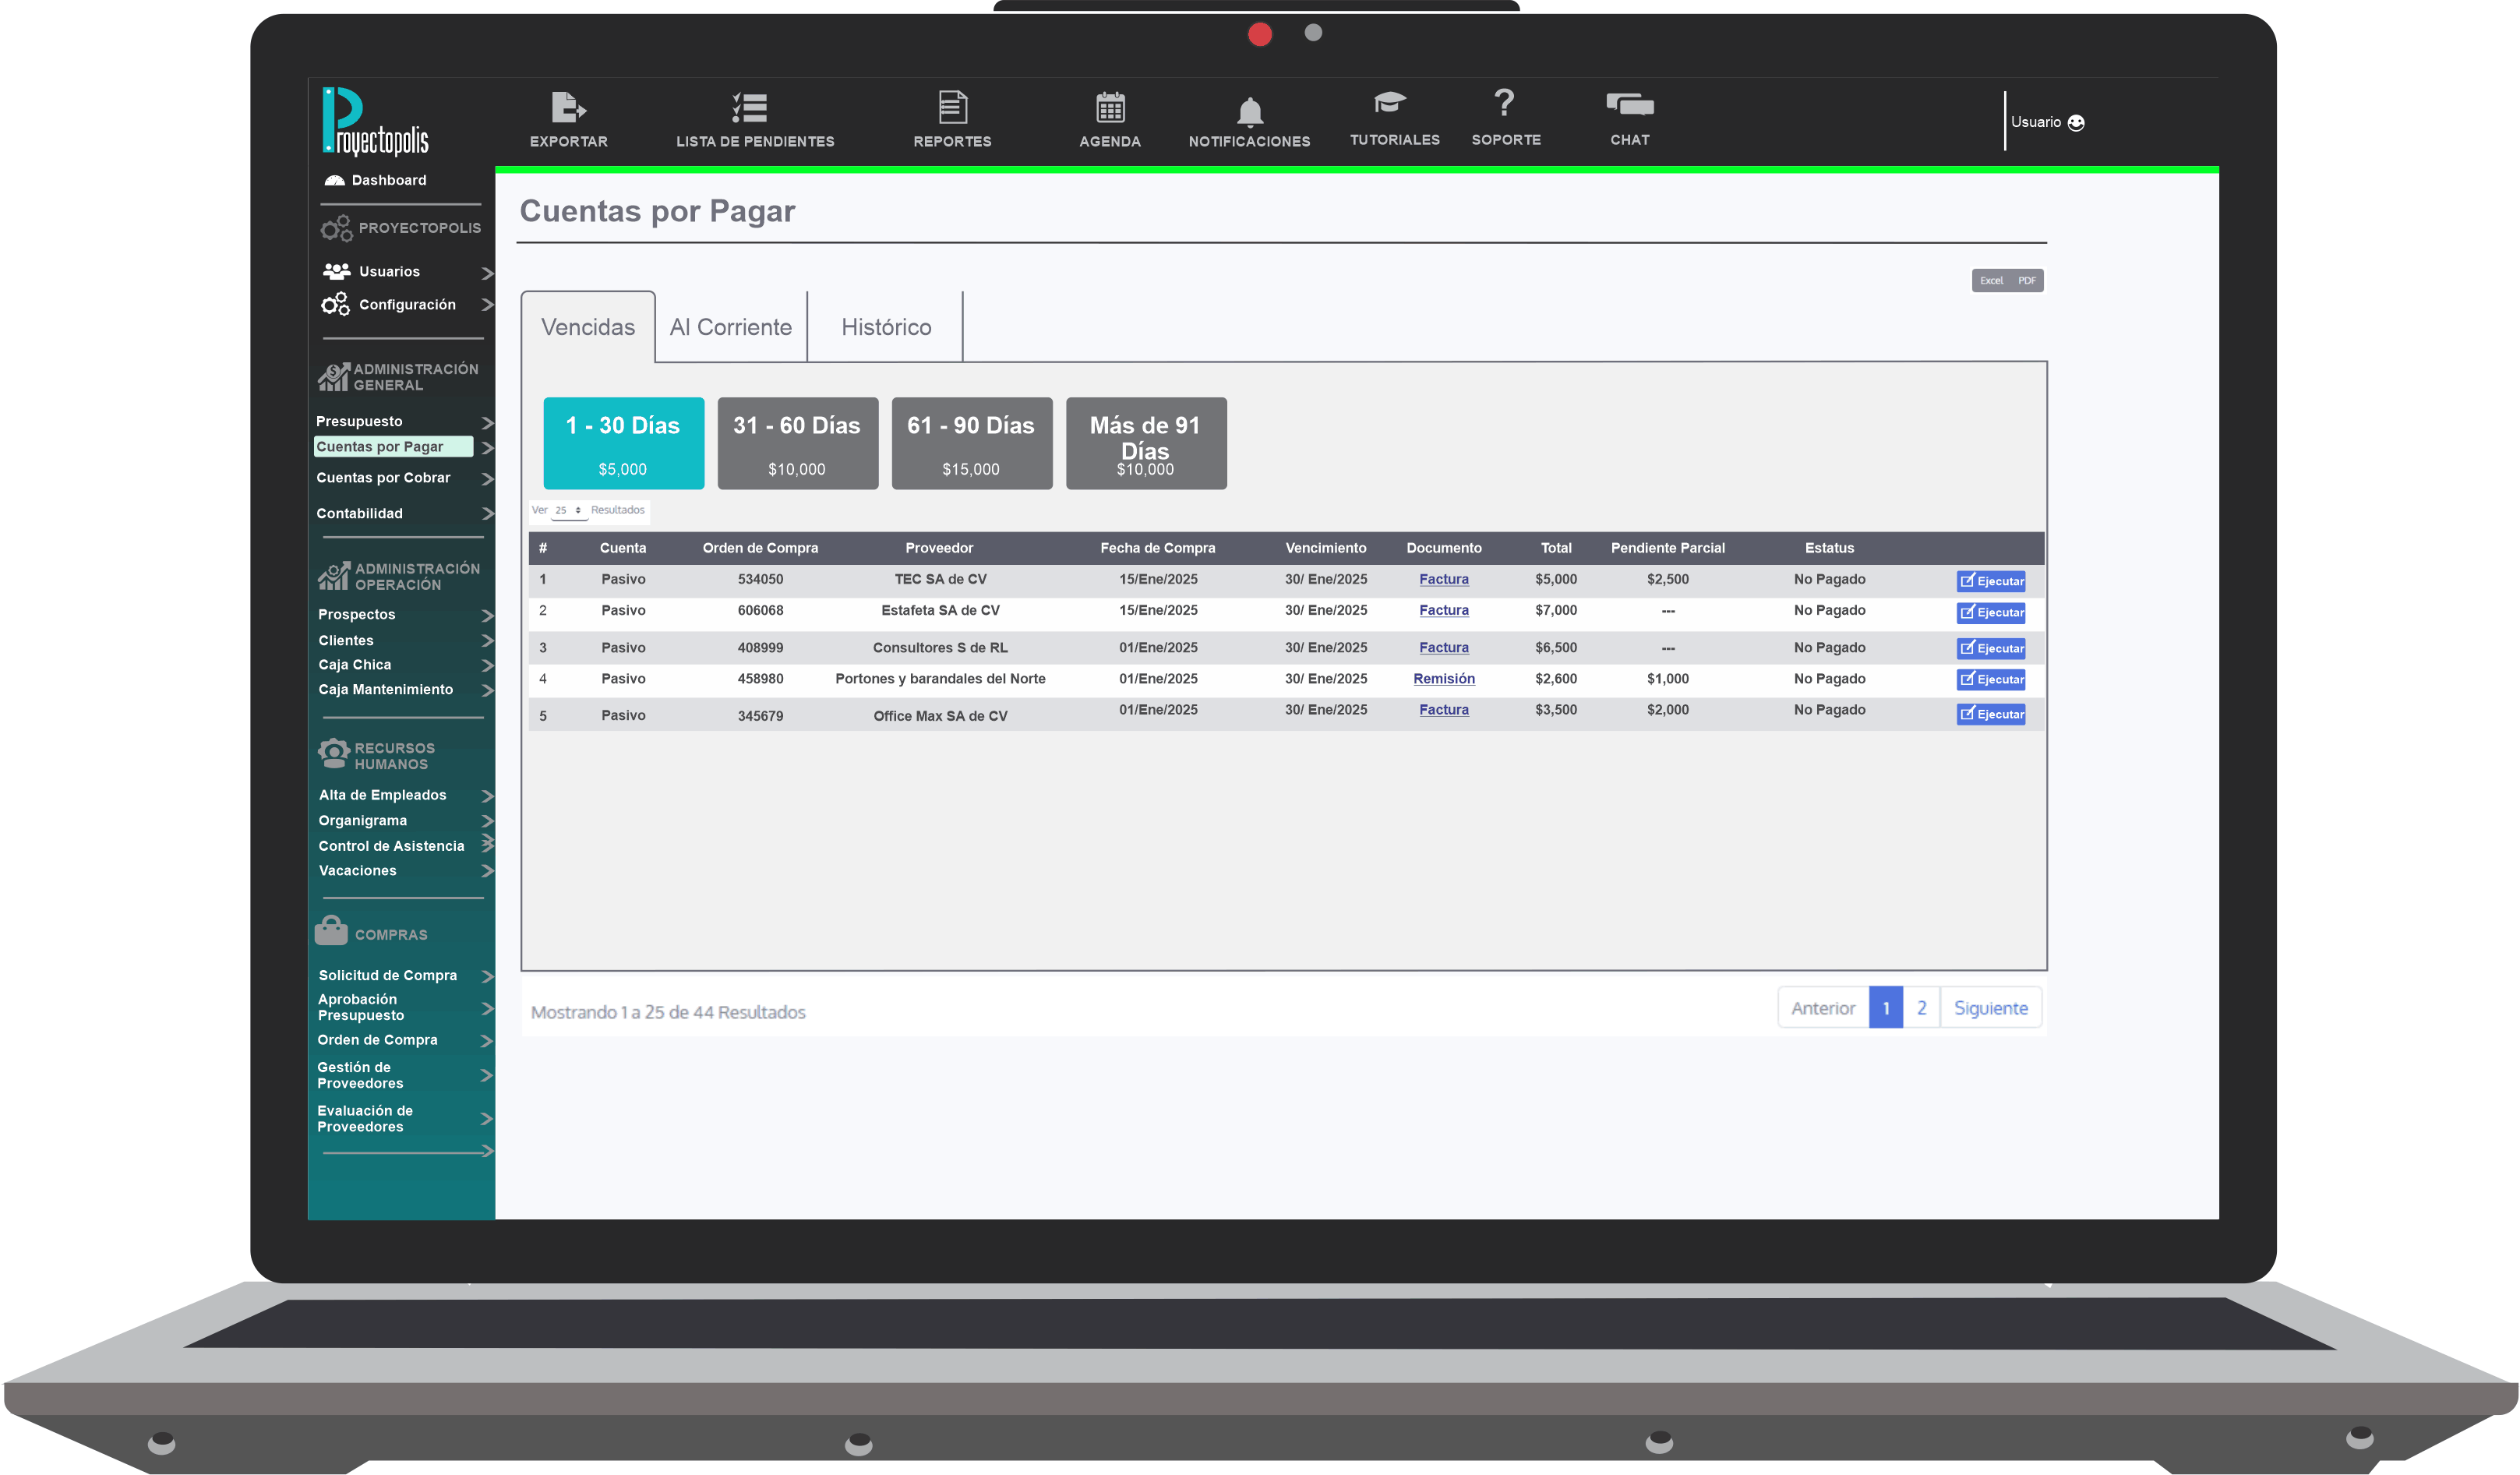This screenshot has width=2520, height=1475.
Task: Expand the Contabilidad sidebar arrow
Action: pos(487,514)
